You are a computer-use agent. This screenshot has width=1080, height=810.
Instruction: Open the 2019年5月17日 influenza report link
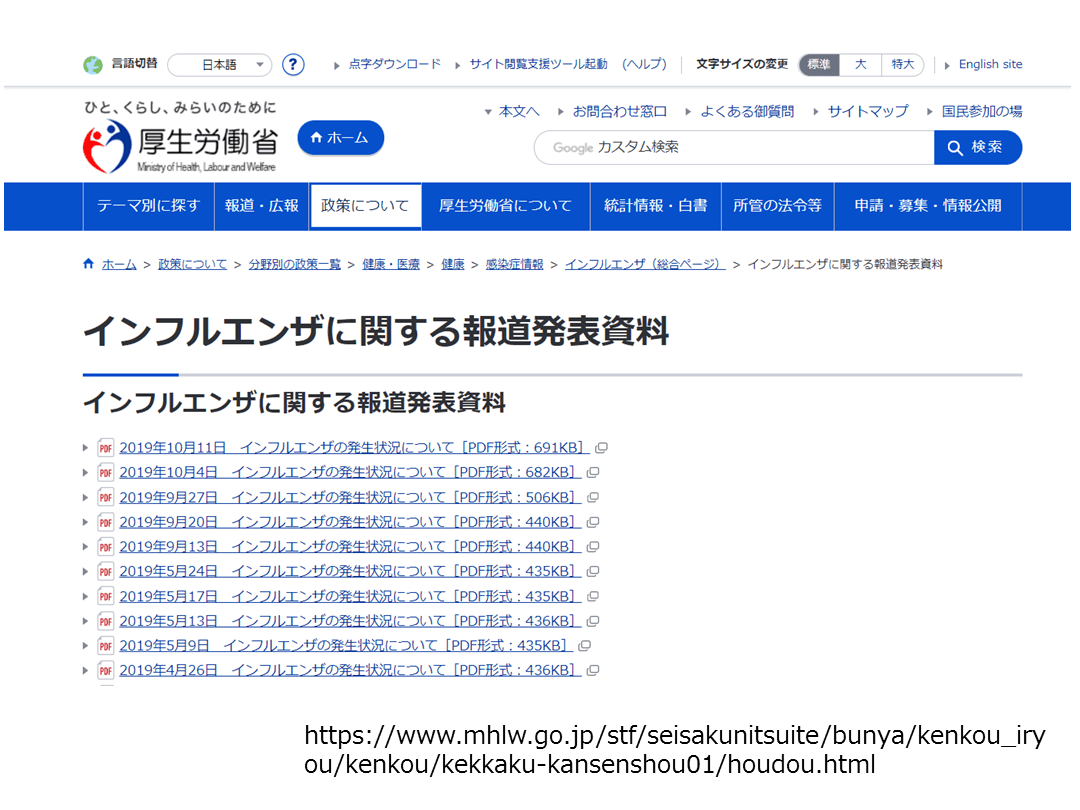[x=349, y=596]
